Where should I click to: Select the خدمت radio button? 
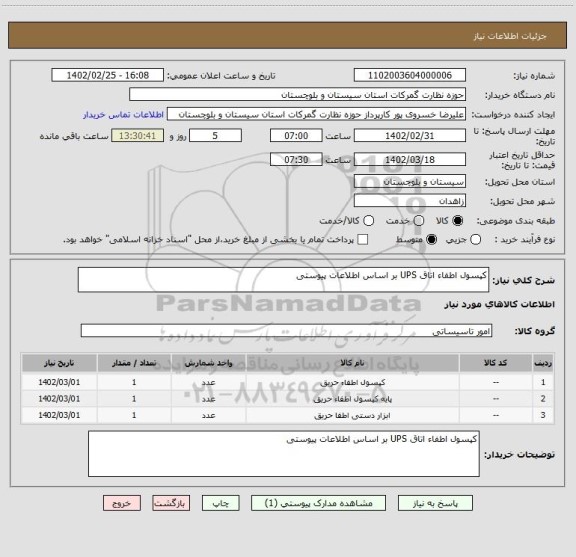[x=419, y=221]
